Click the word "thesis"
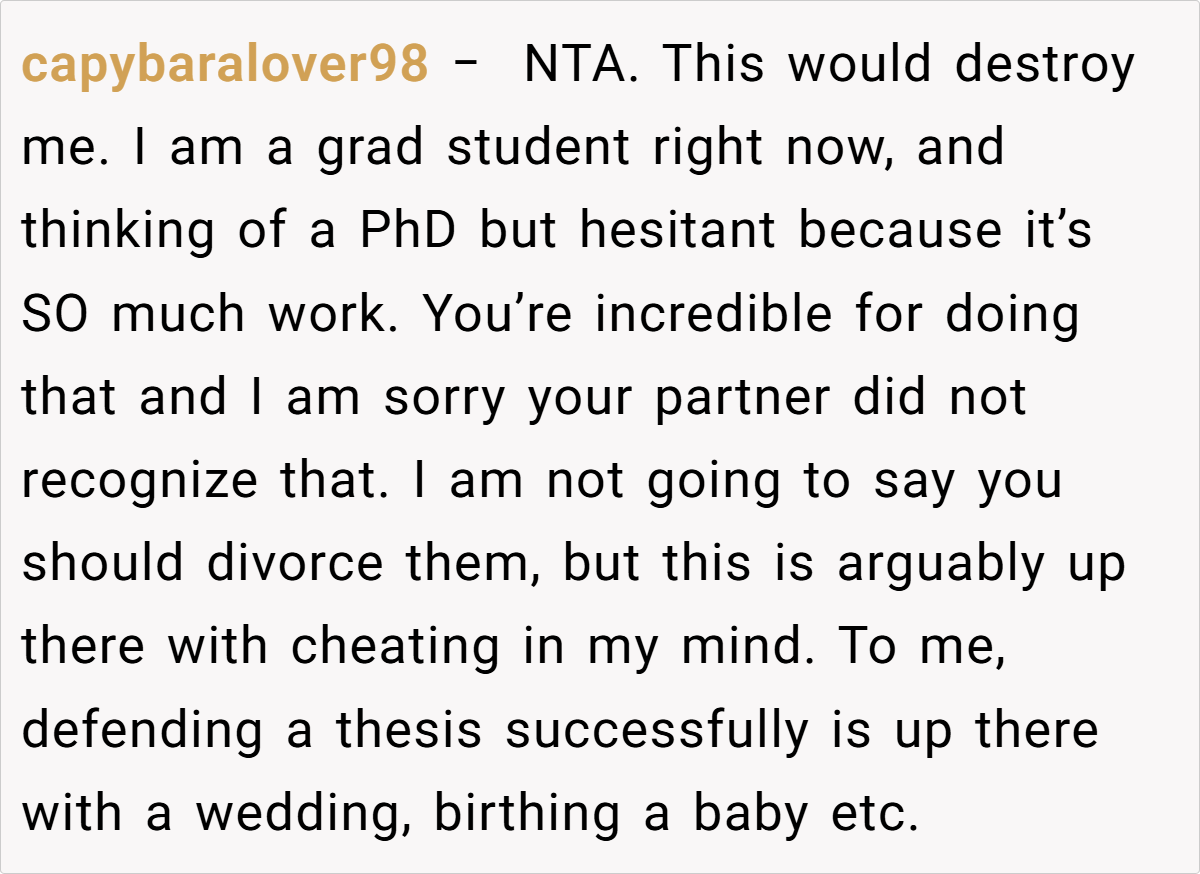The image size is (1200, 874). [x=411, y=730]
